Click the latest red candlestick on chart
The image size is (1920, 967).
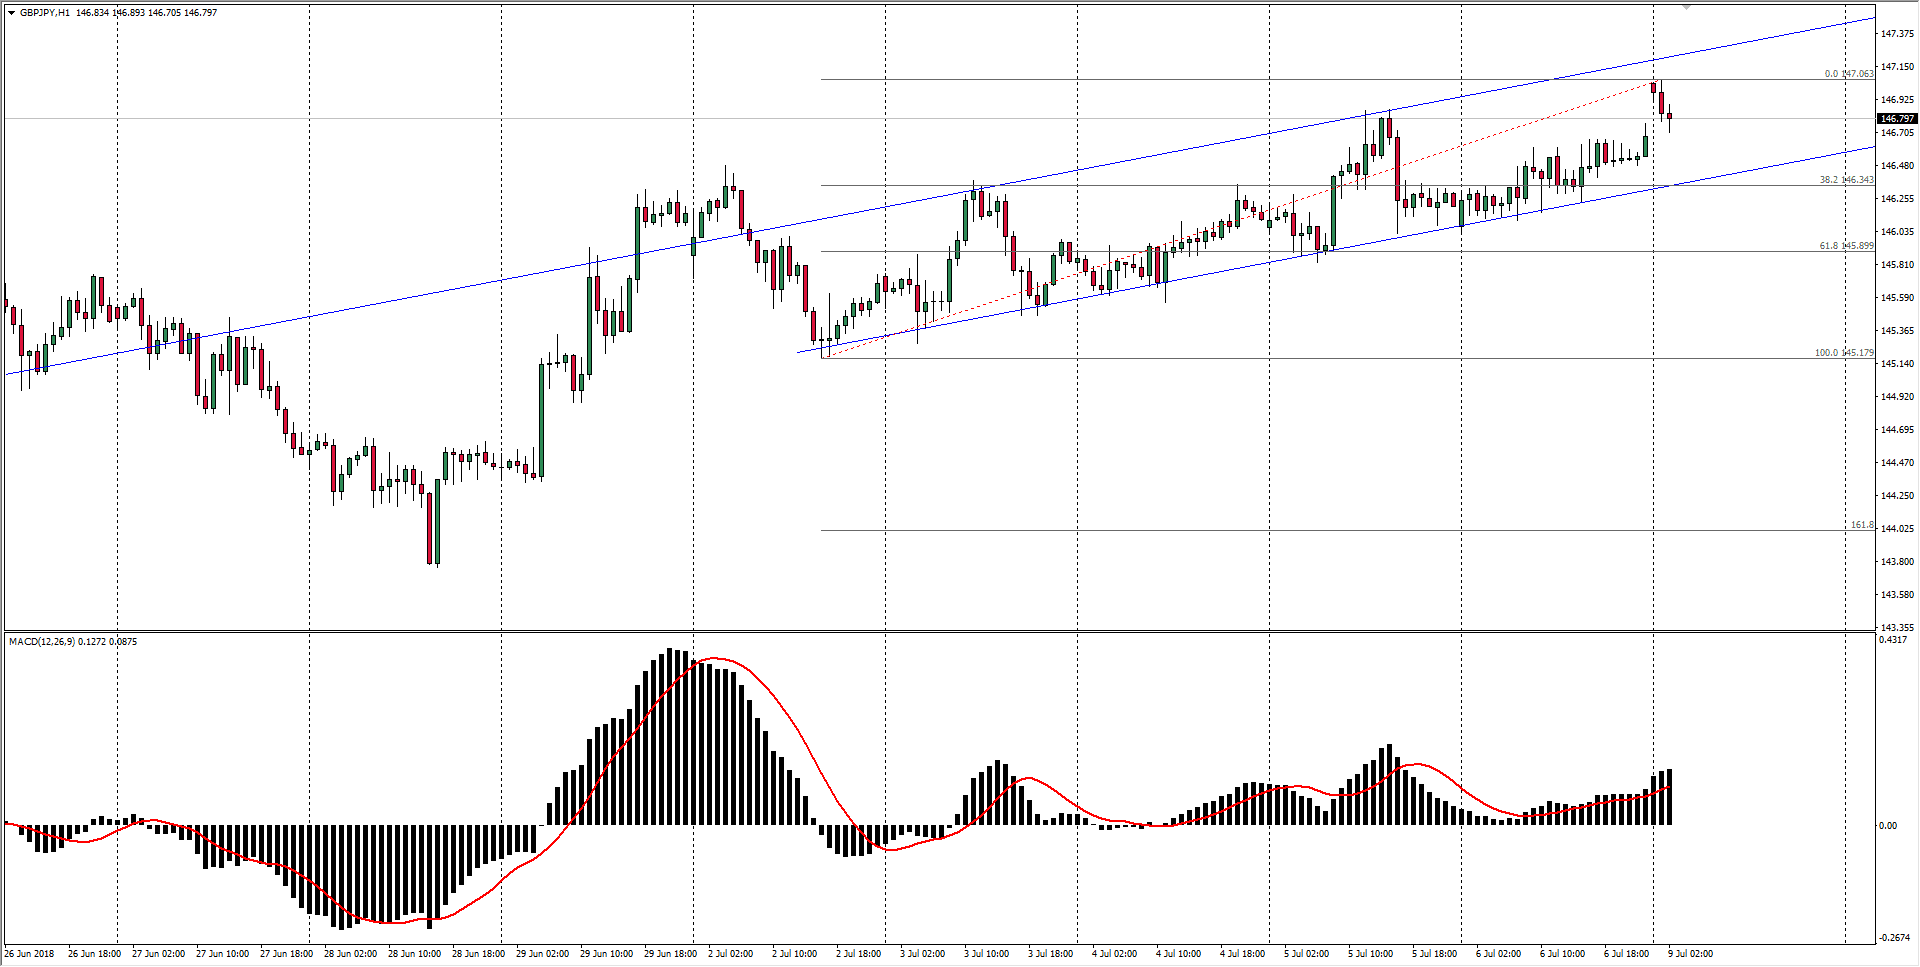coord(1669,118)
